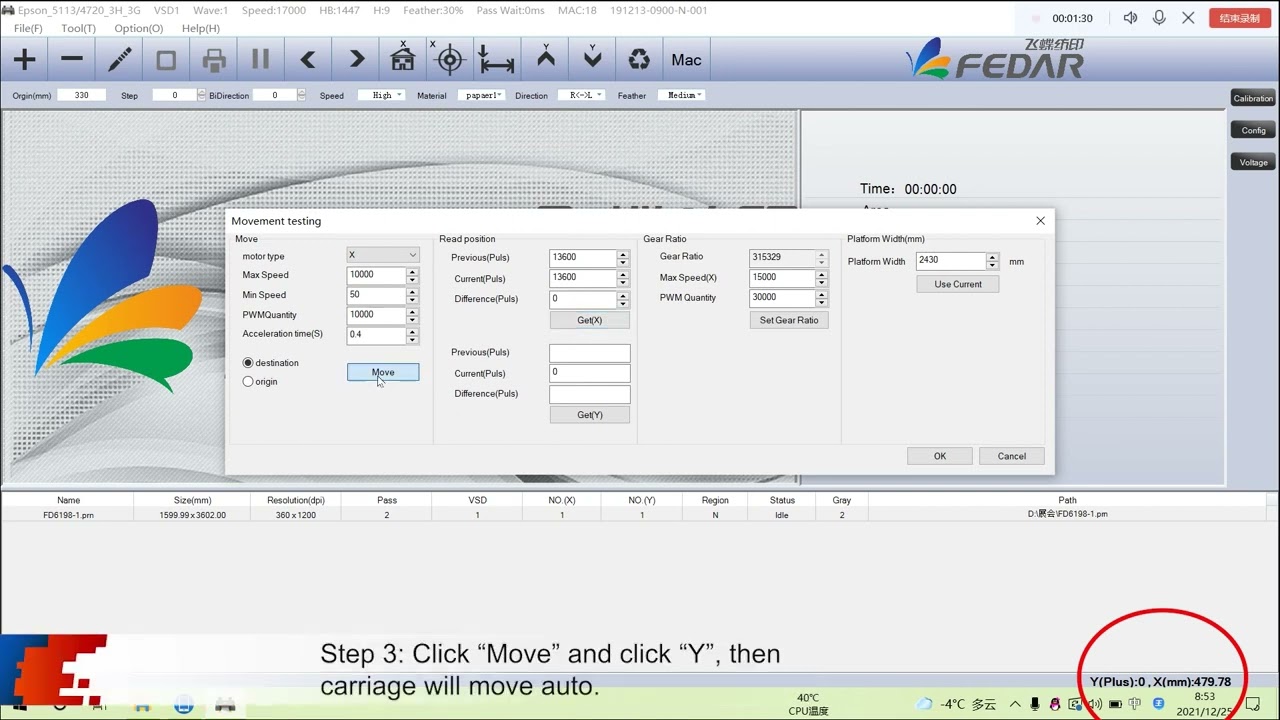Open the Help(H) menu
Viewport: 1280px width, 720px height.
point(200,28)
